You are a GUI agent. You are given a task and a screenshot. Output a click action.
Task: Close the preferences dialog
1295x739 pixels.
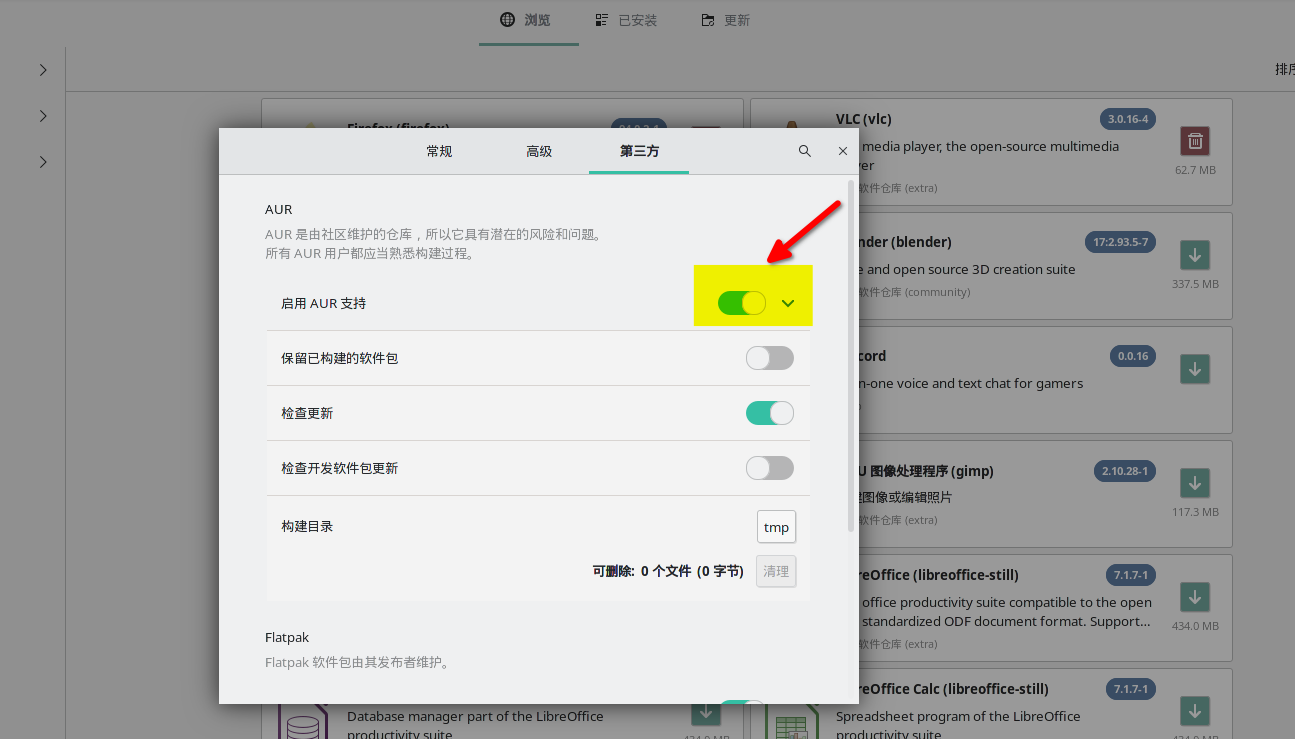click(843, 151)
